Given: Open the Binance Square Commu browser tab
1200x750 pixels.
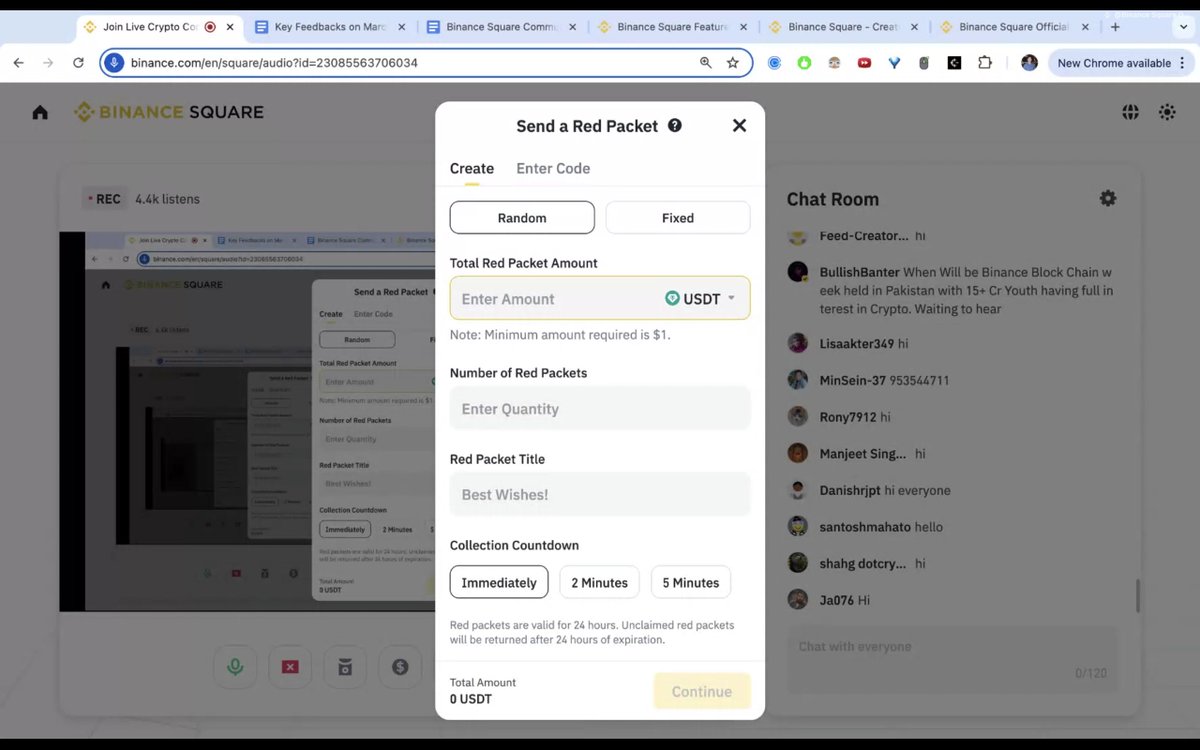Looking at the screenshot, I should [502, 27].
